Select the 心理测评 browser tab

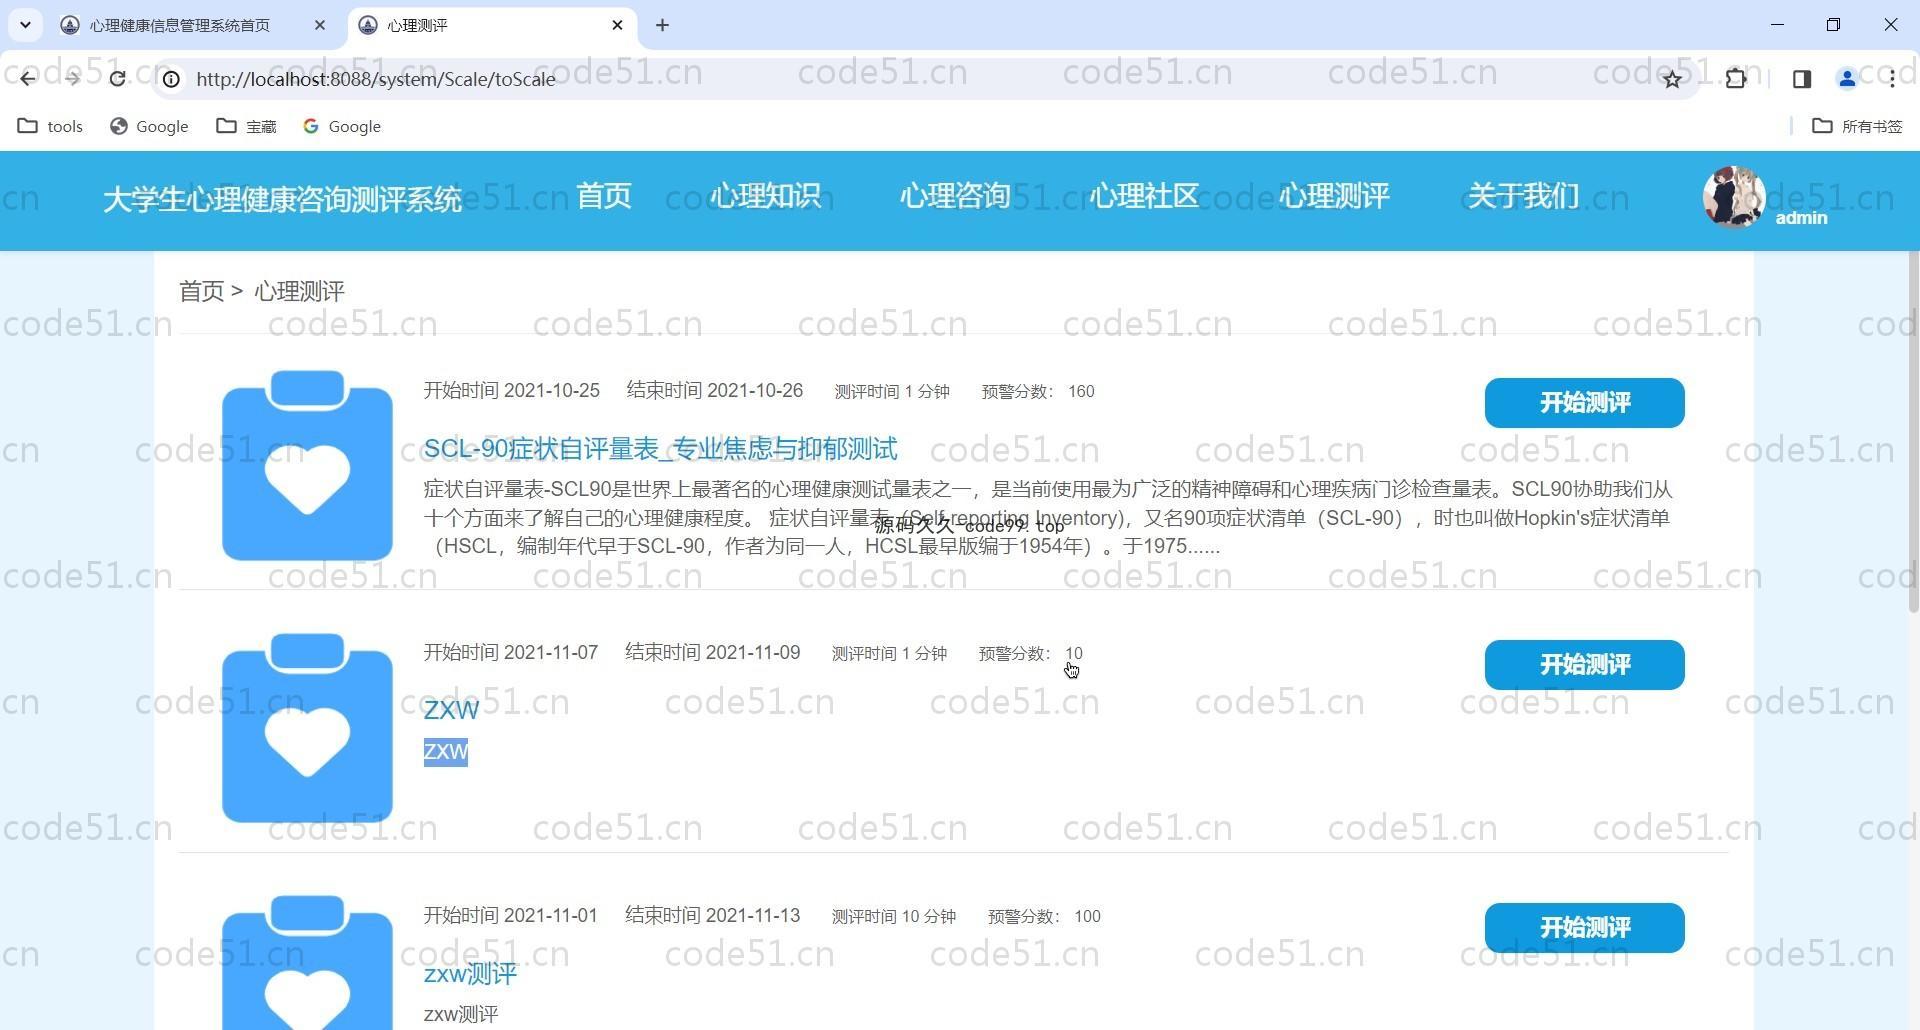(x=417, y=25)
